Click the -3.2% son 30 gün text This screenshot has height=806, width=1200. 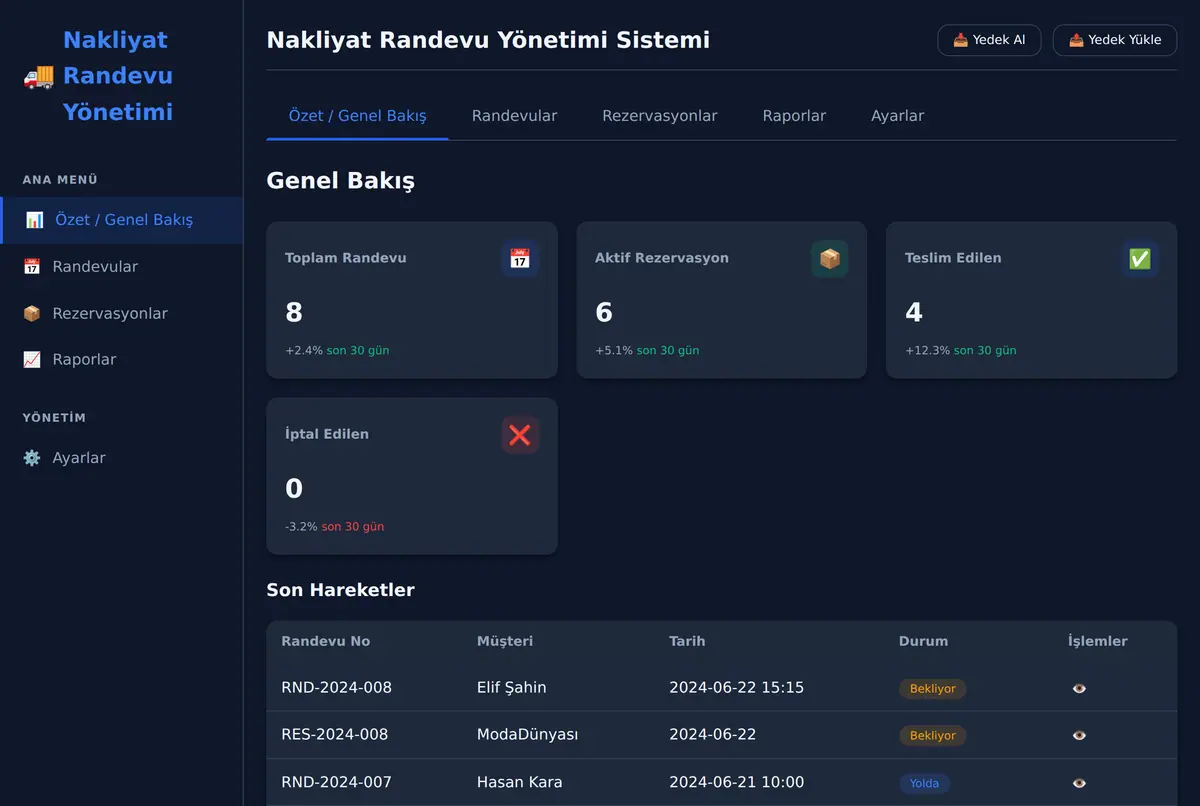coord(334,527)
